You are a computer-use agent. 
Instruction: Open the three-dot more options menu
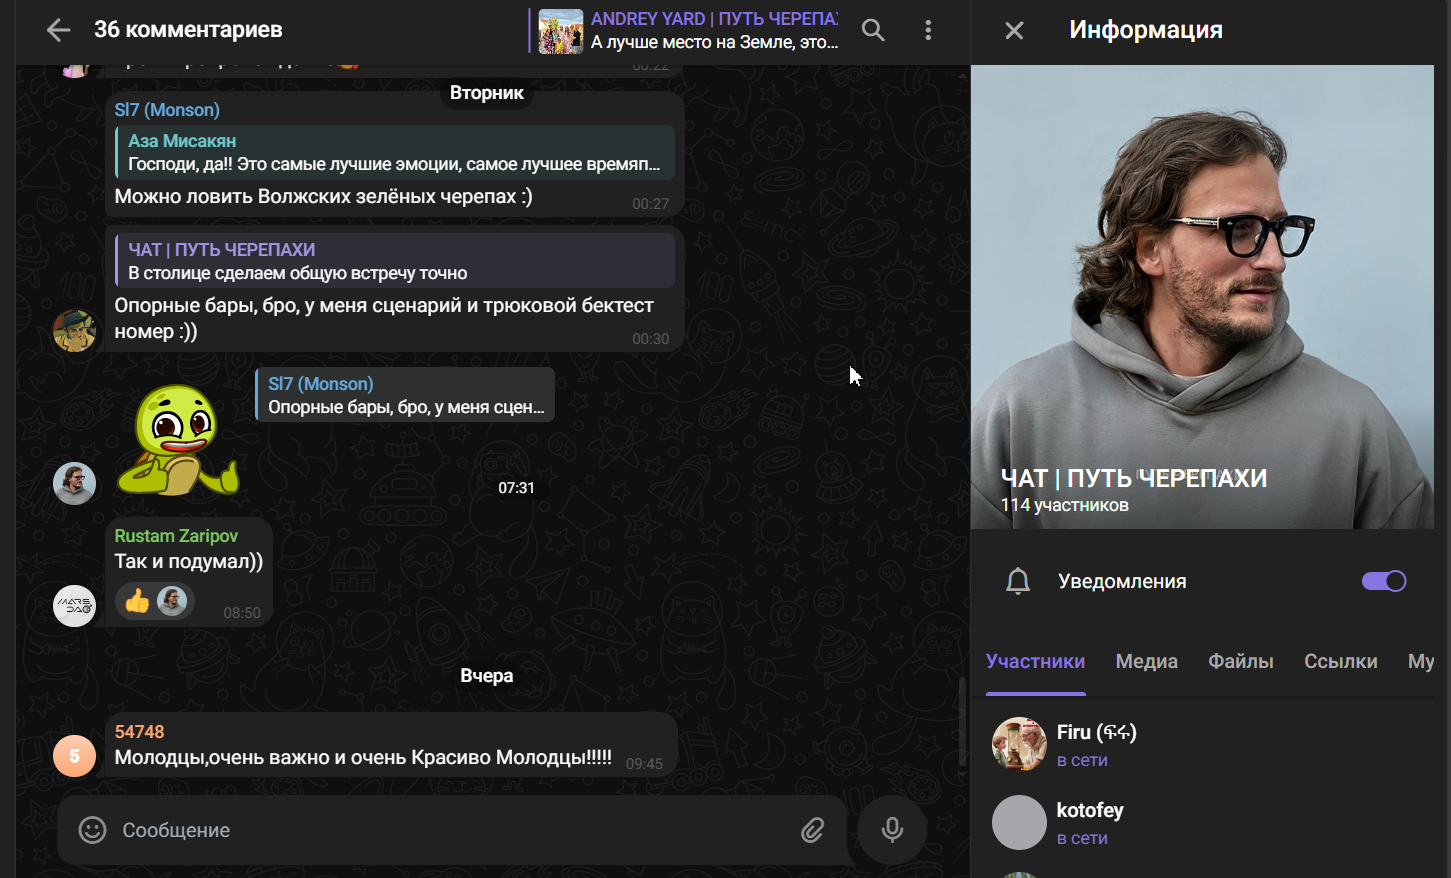tap(928, 30)
